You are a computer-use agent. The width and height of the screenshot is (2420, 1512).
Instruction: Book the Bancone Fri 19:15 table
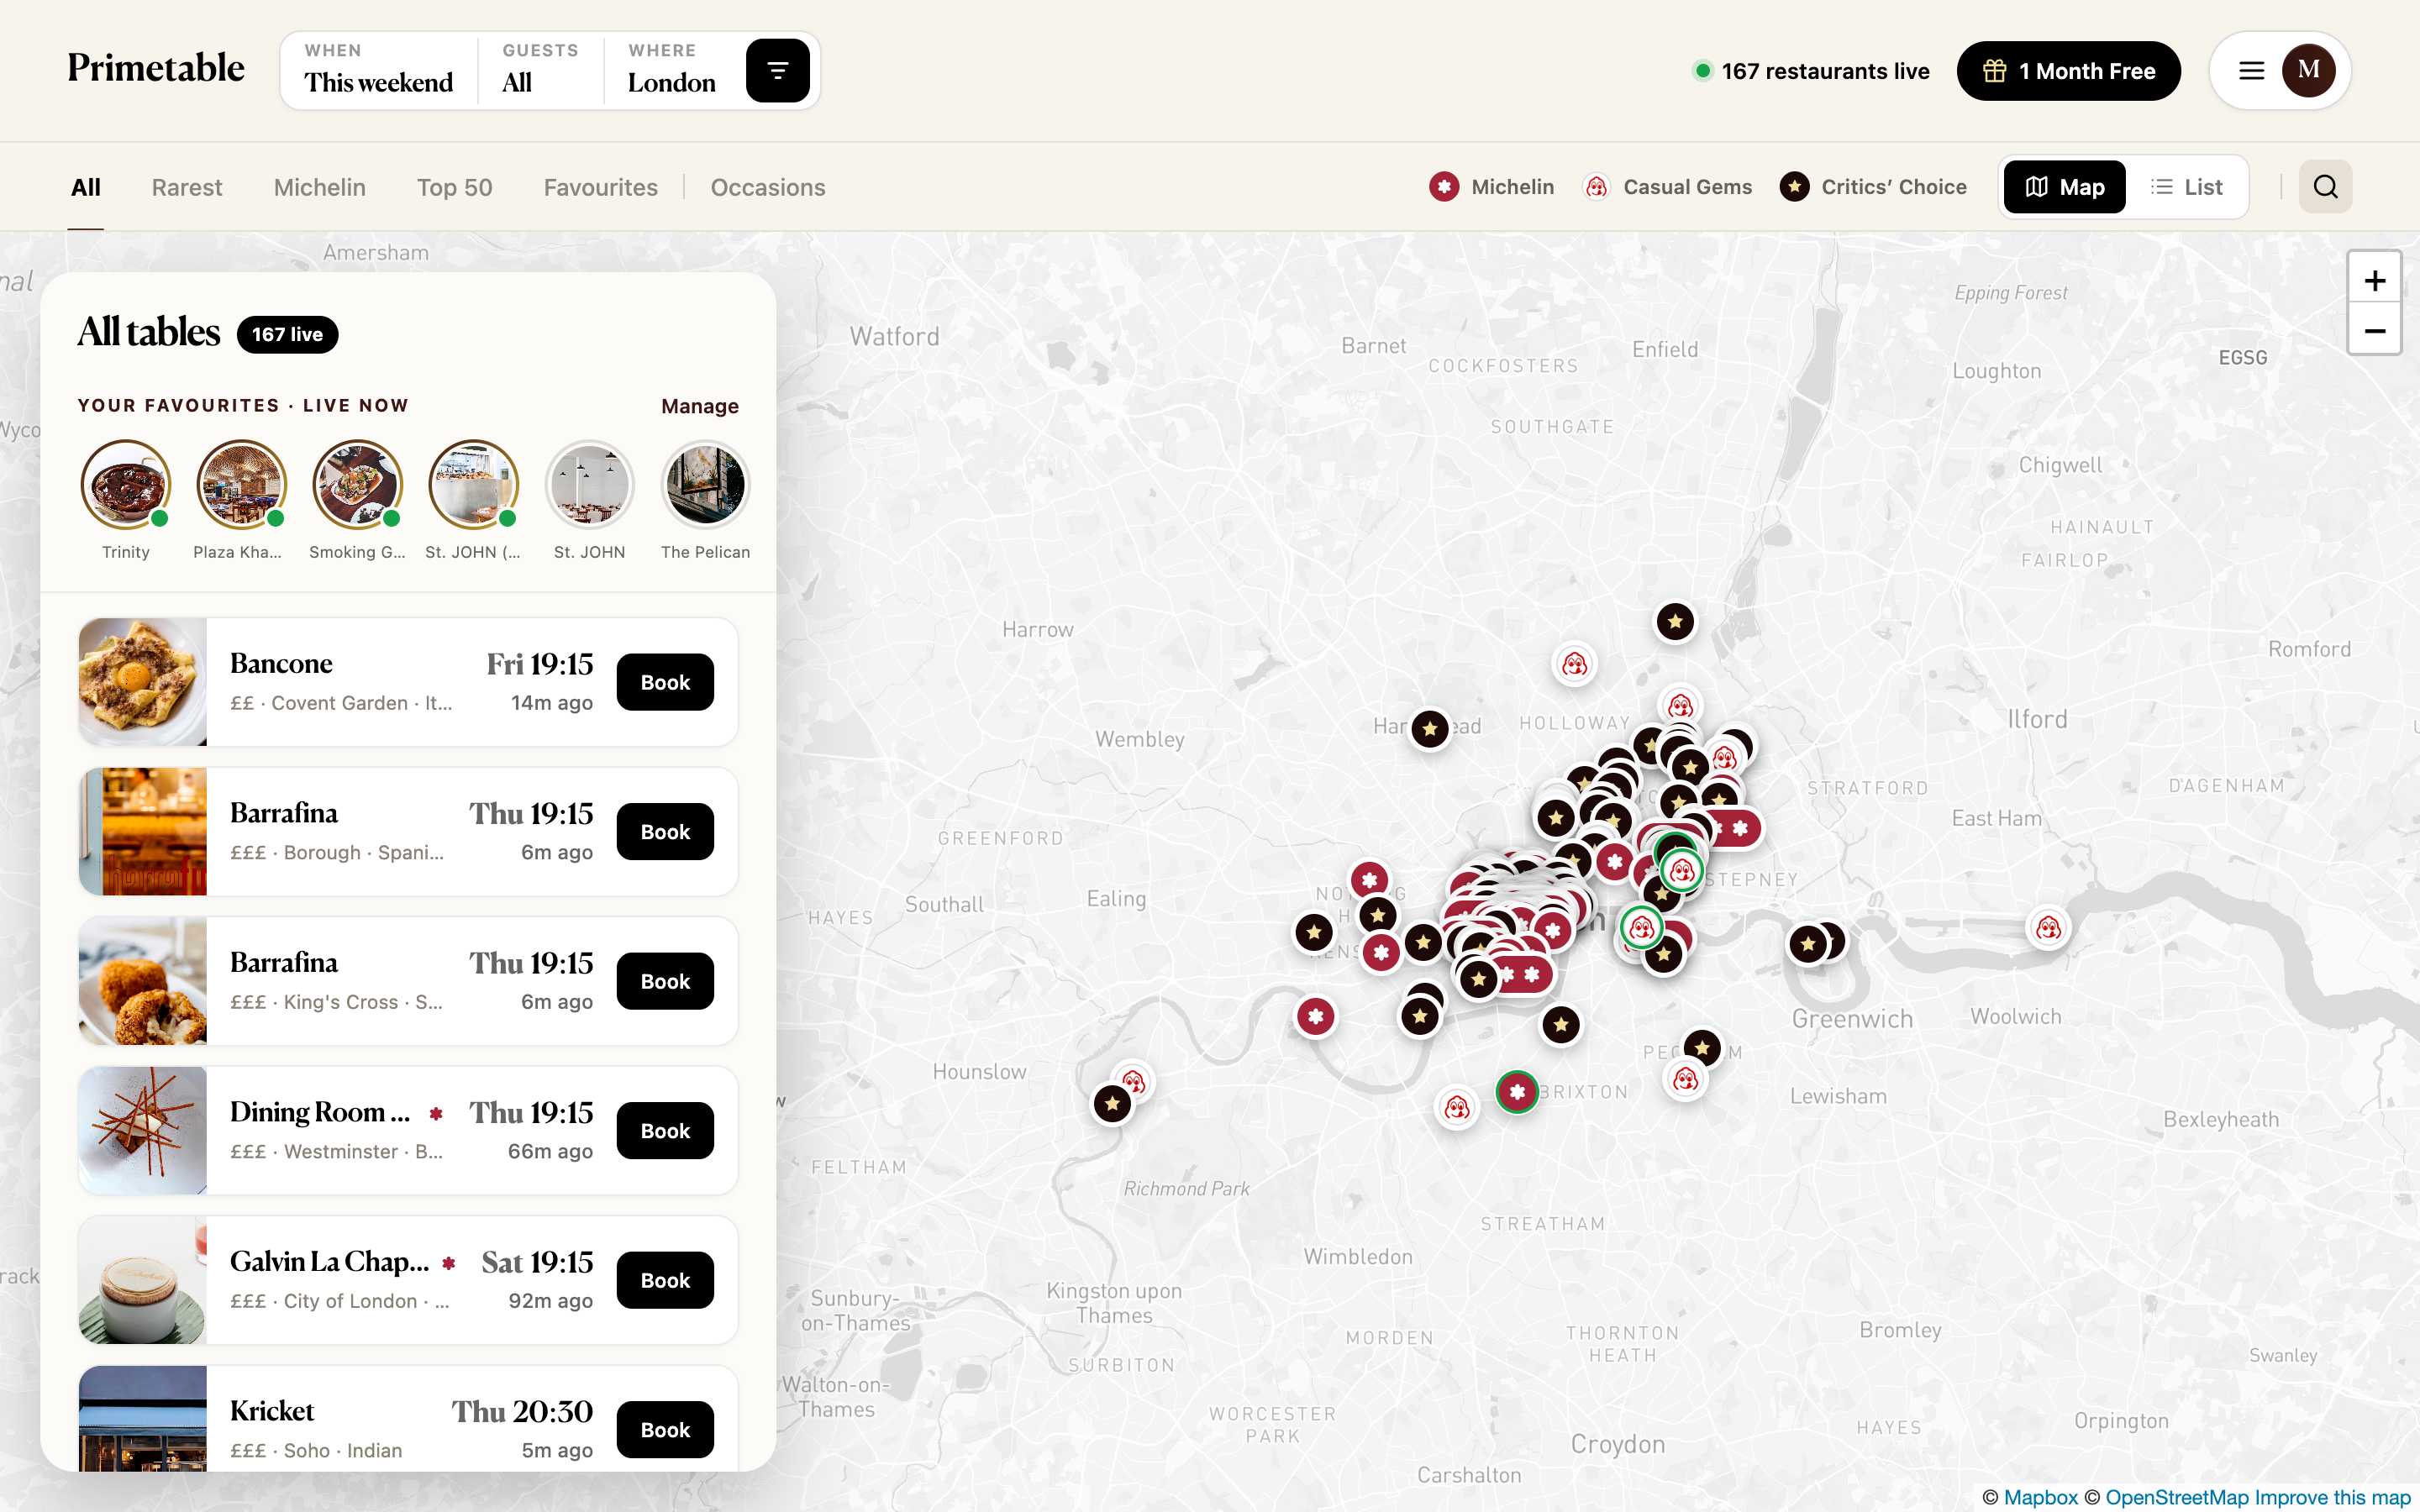click(x=665, y=682)
